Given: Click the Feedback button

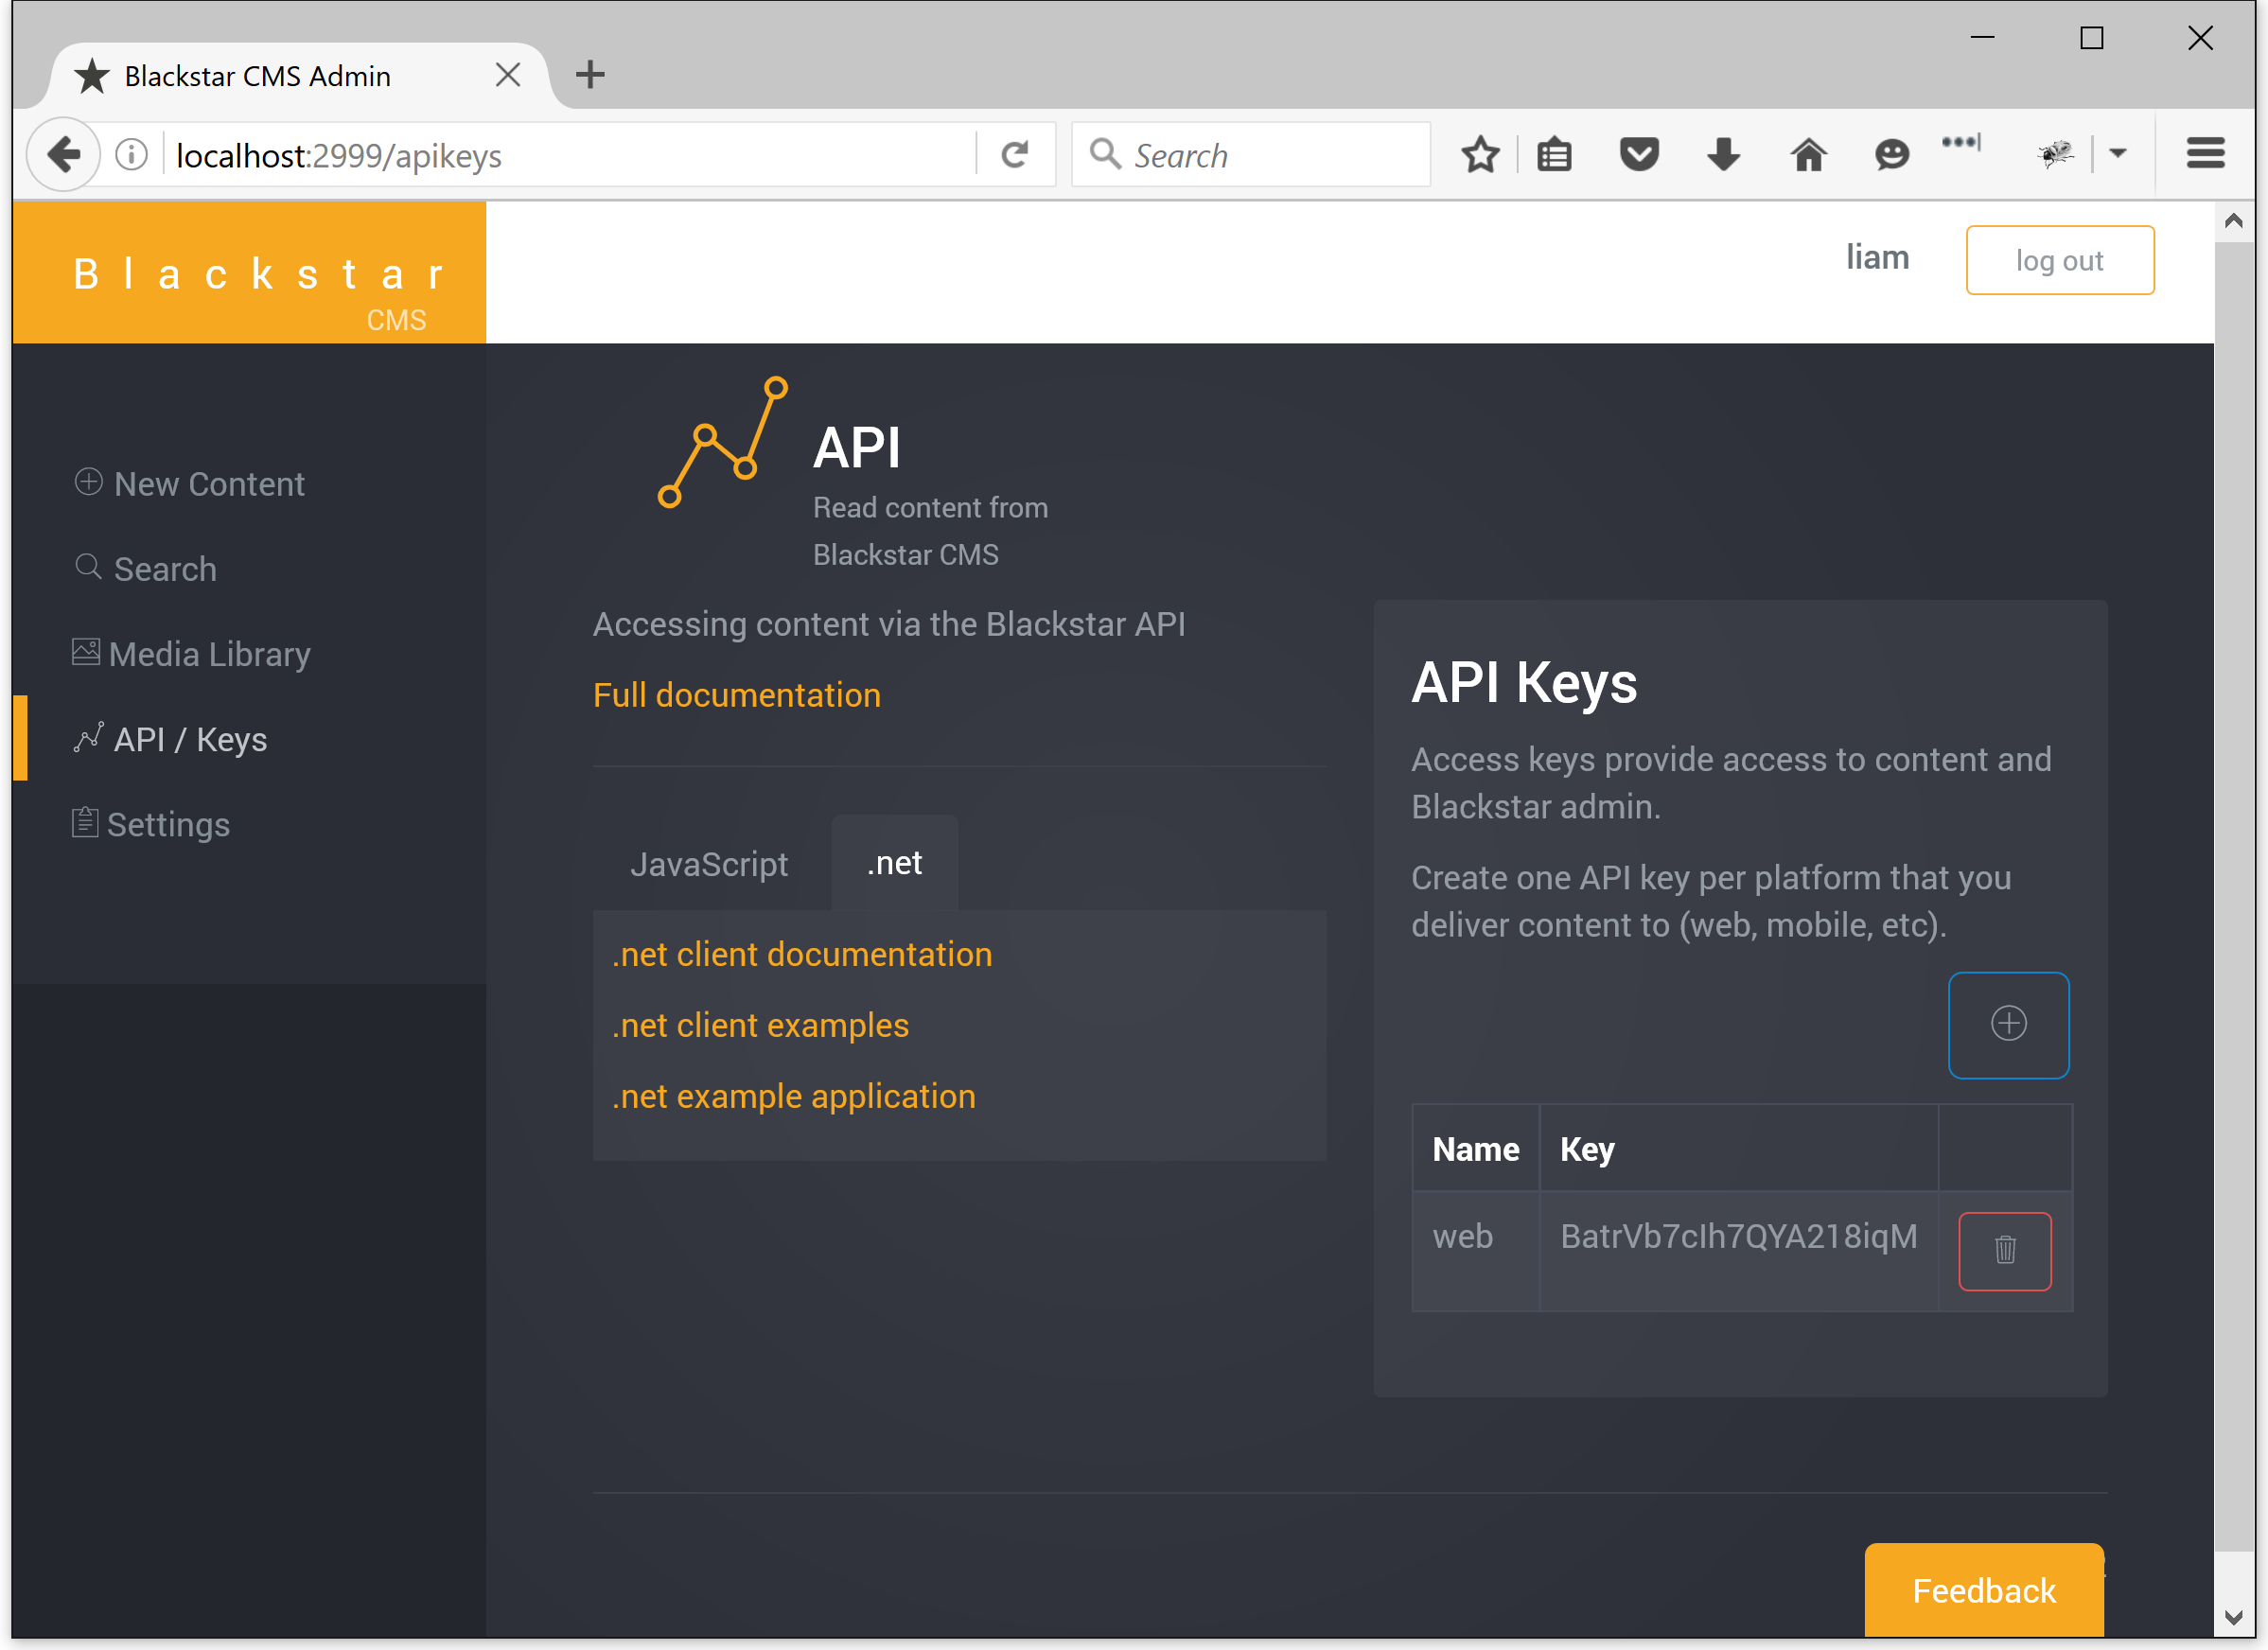Looking at the screenshot, I should (1983, 1590).
